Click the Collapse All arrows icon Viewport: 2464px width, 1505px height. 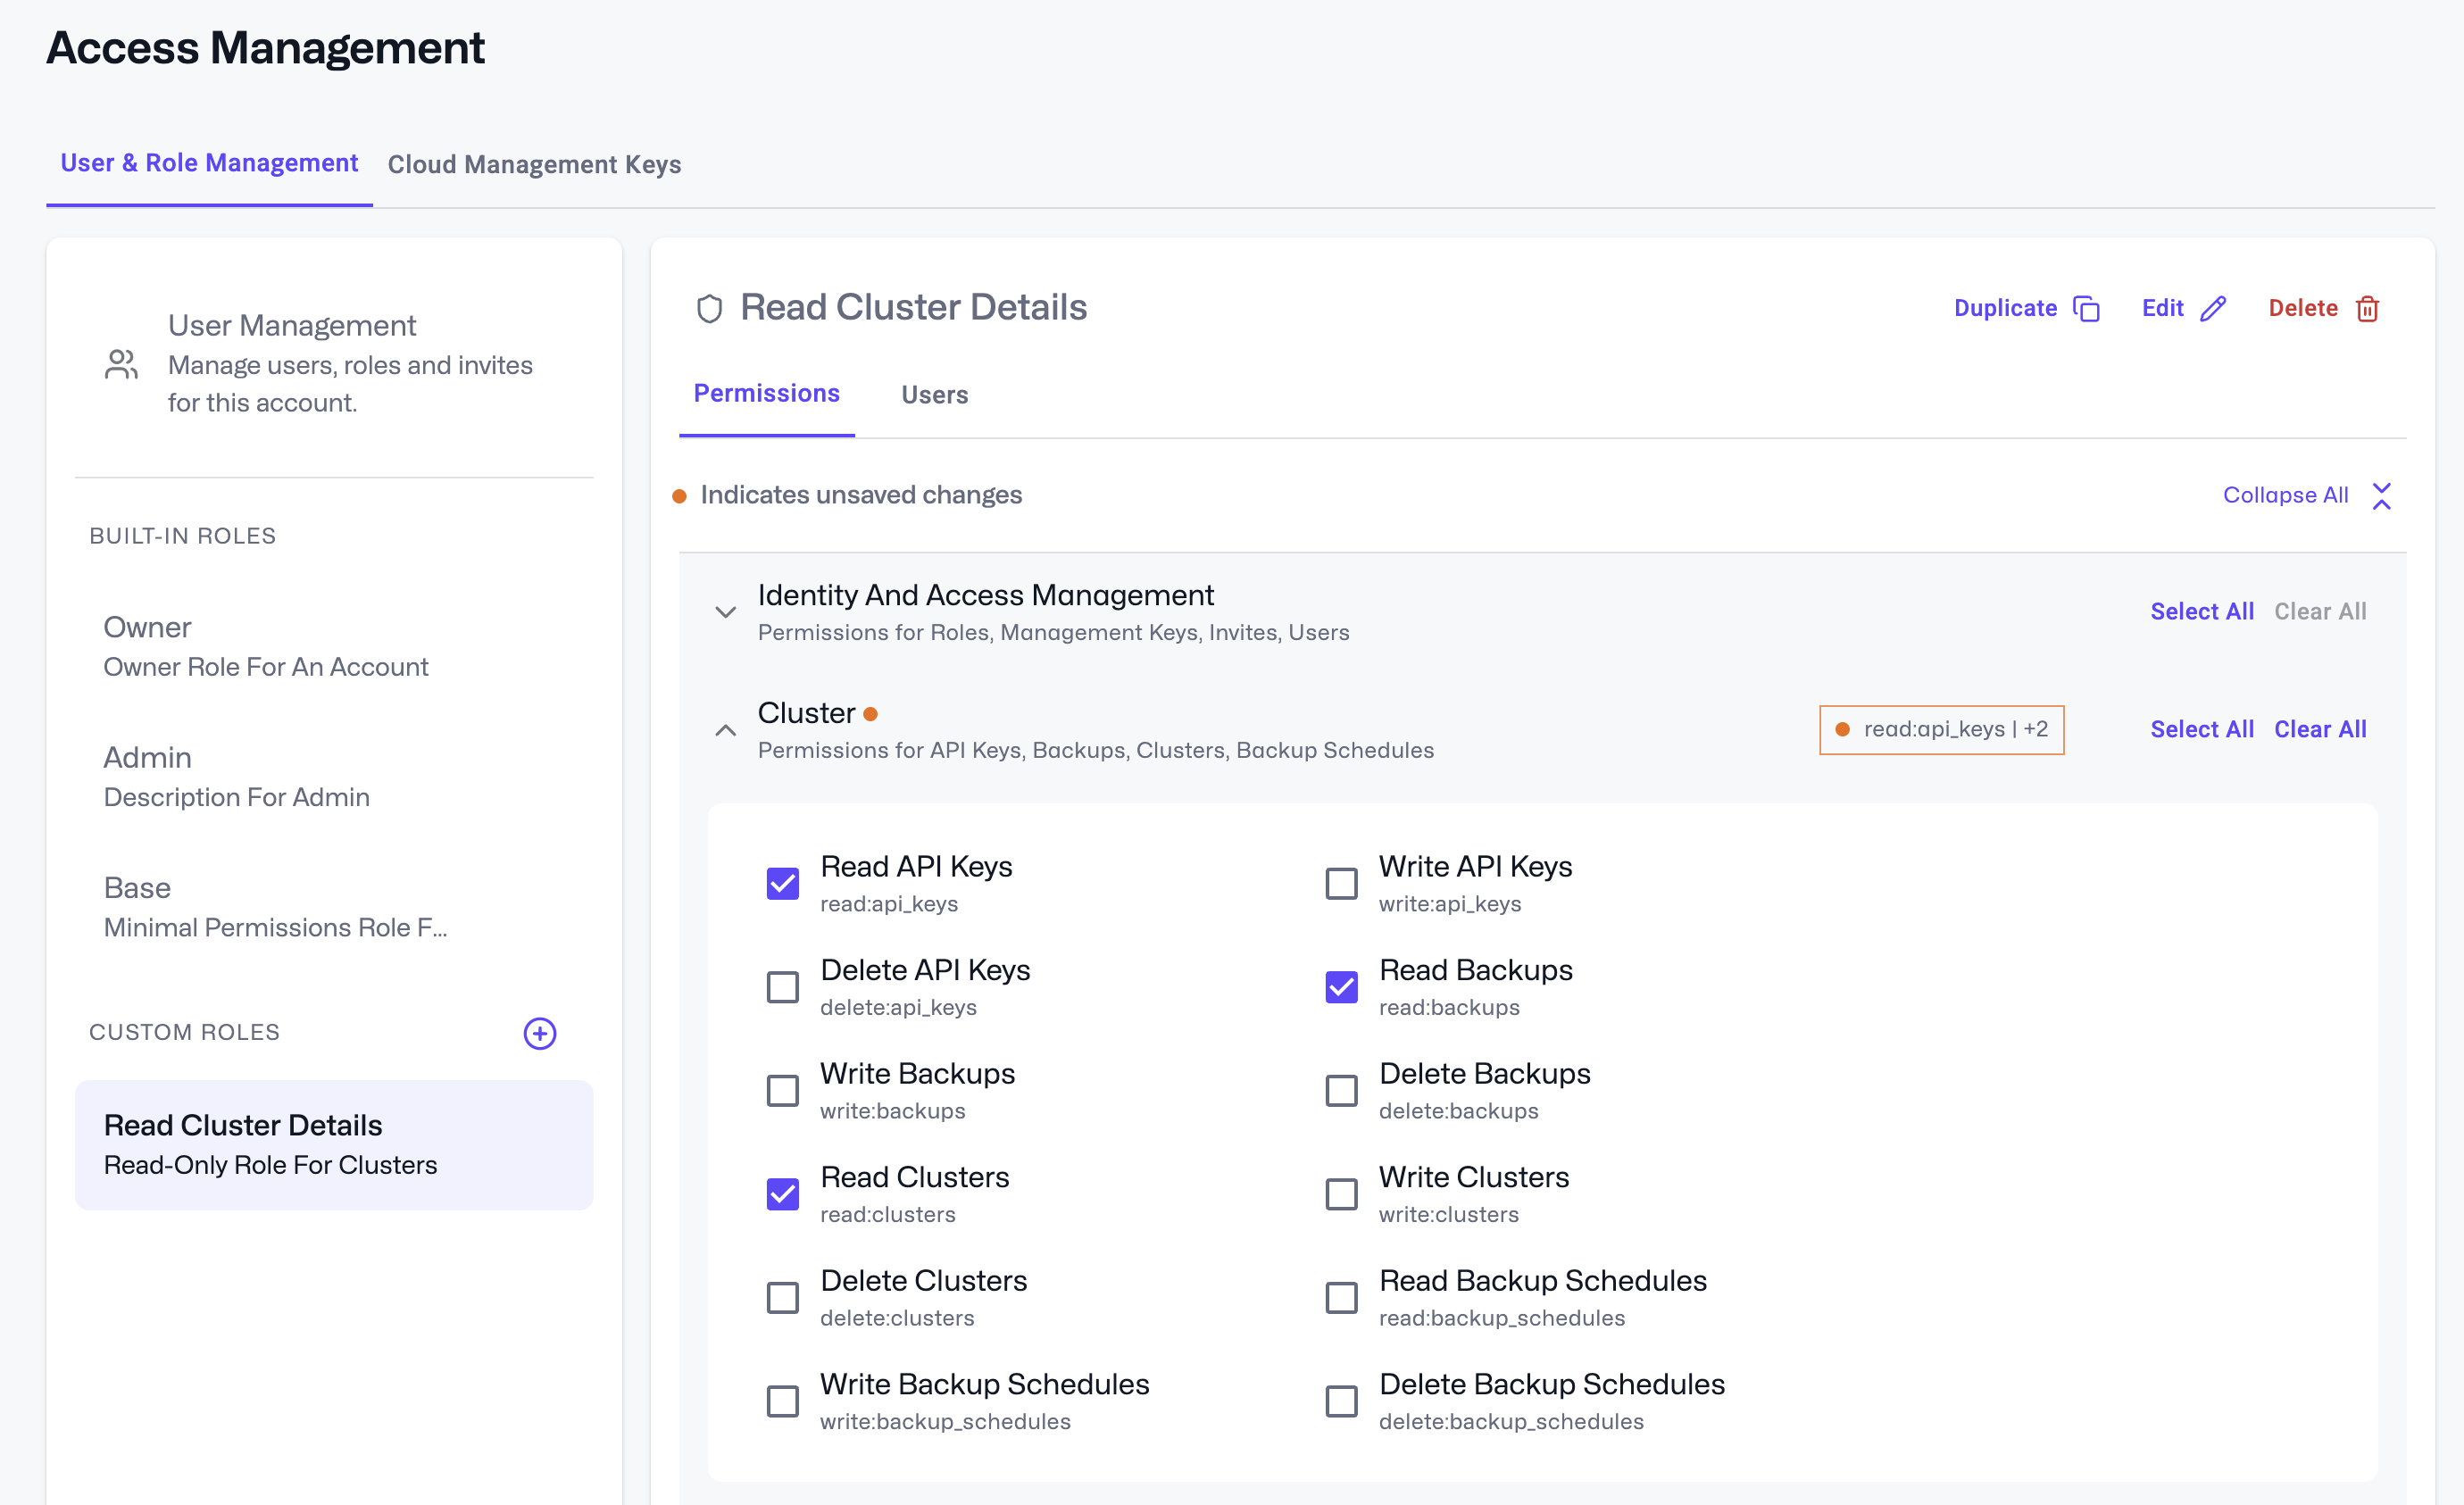click(2381, 496)
